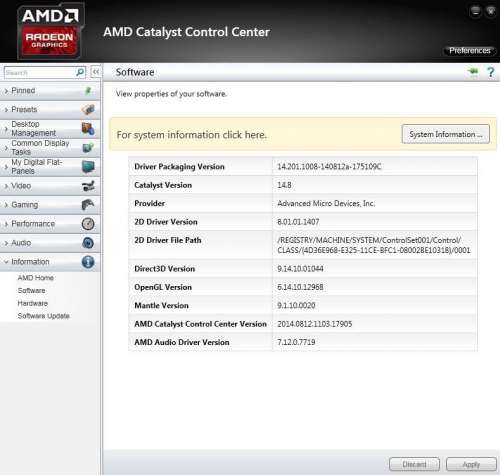
Task: Click Control Center Version value 2014.0812.1103.17905
Action: [x=315, y=324]
